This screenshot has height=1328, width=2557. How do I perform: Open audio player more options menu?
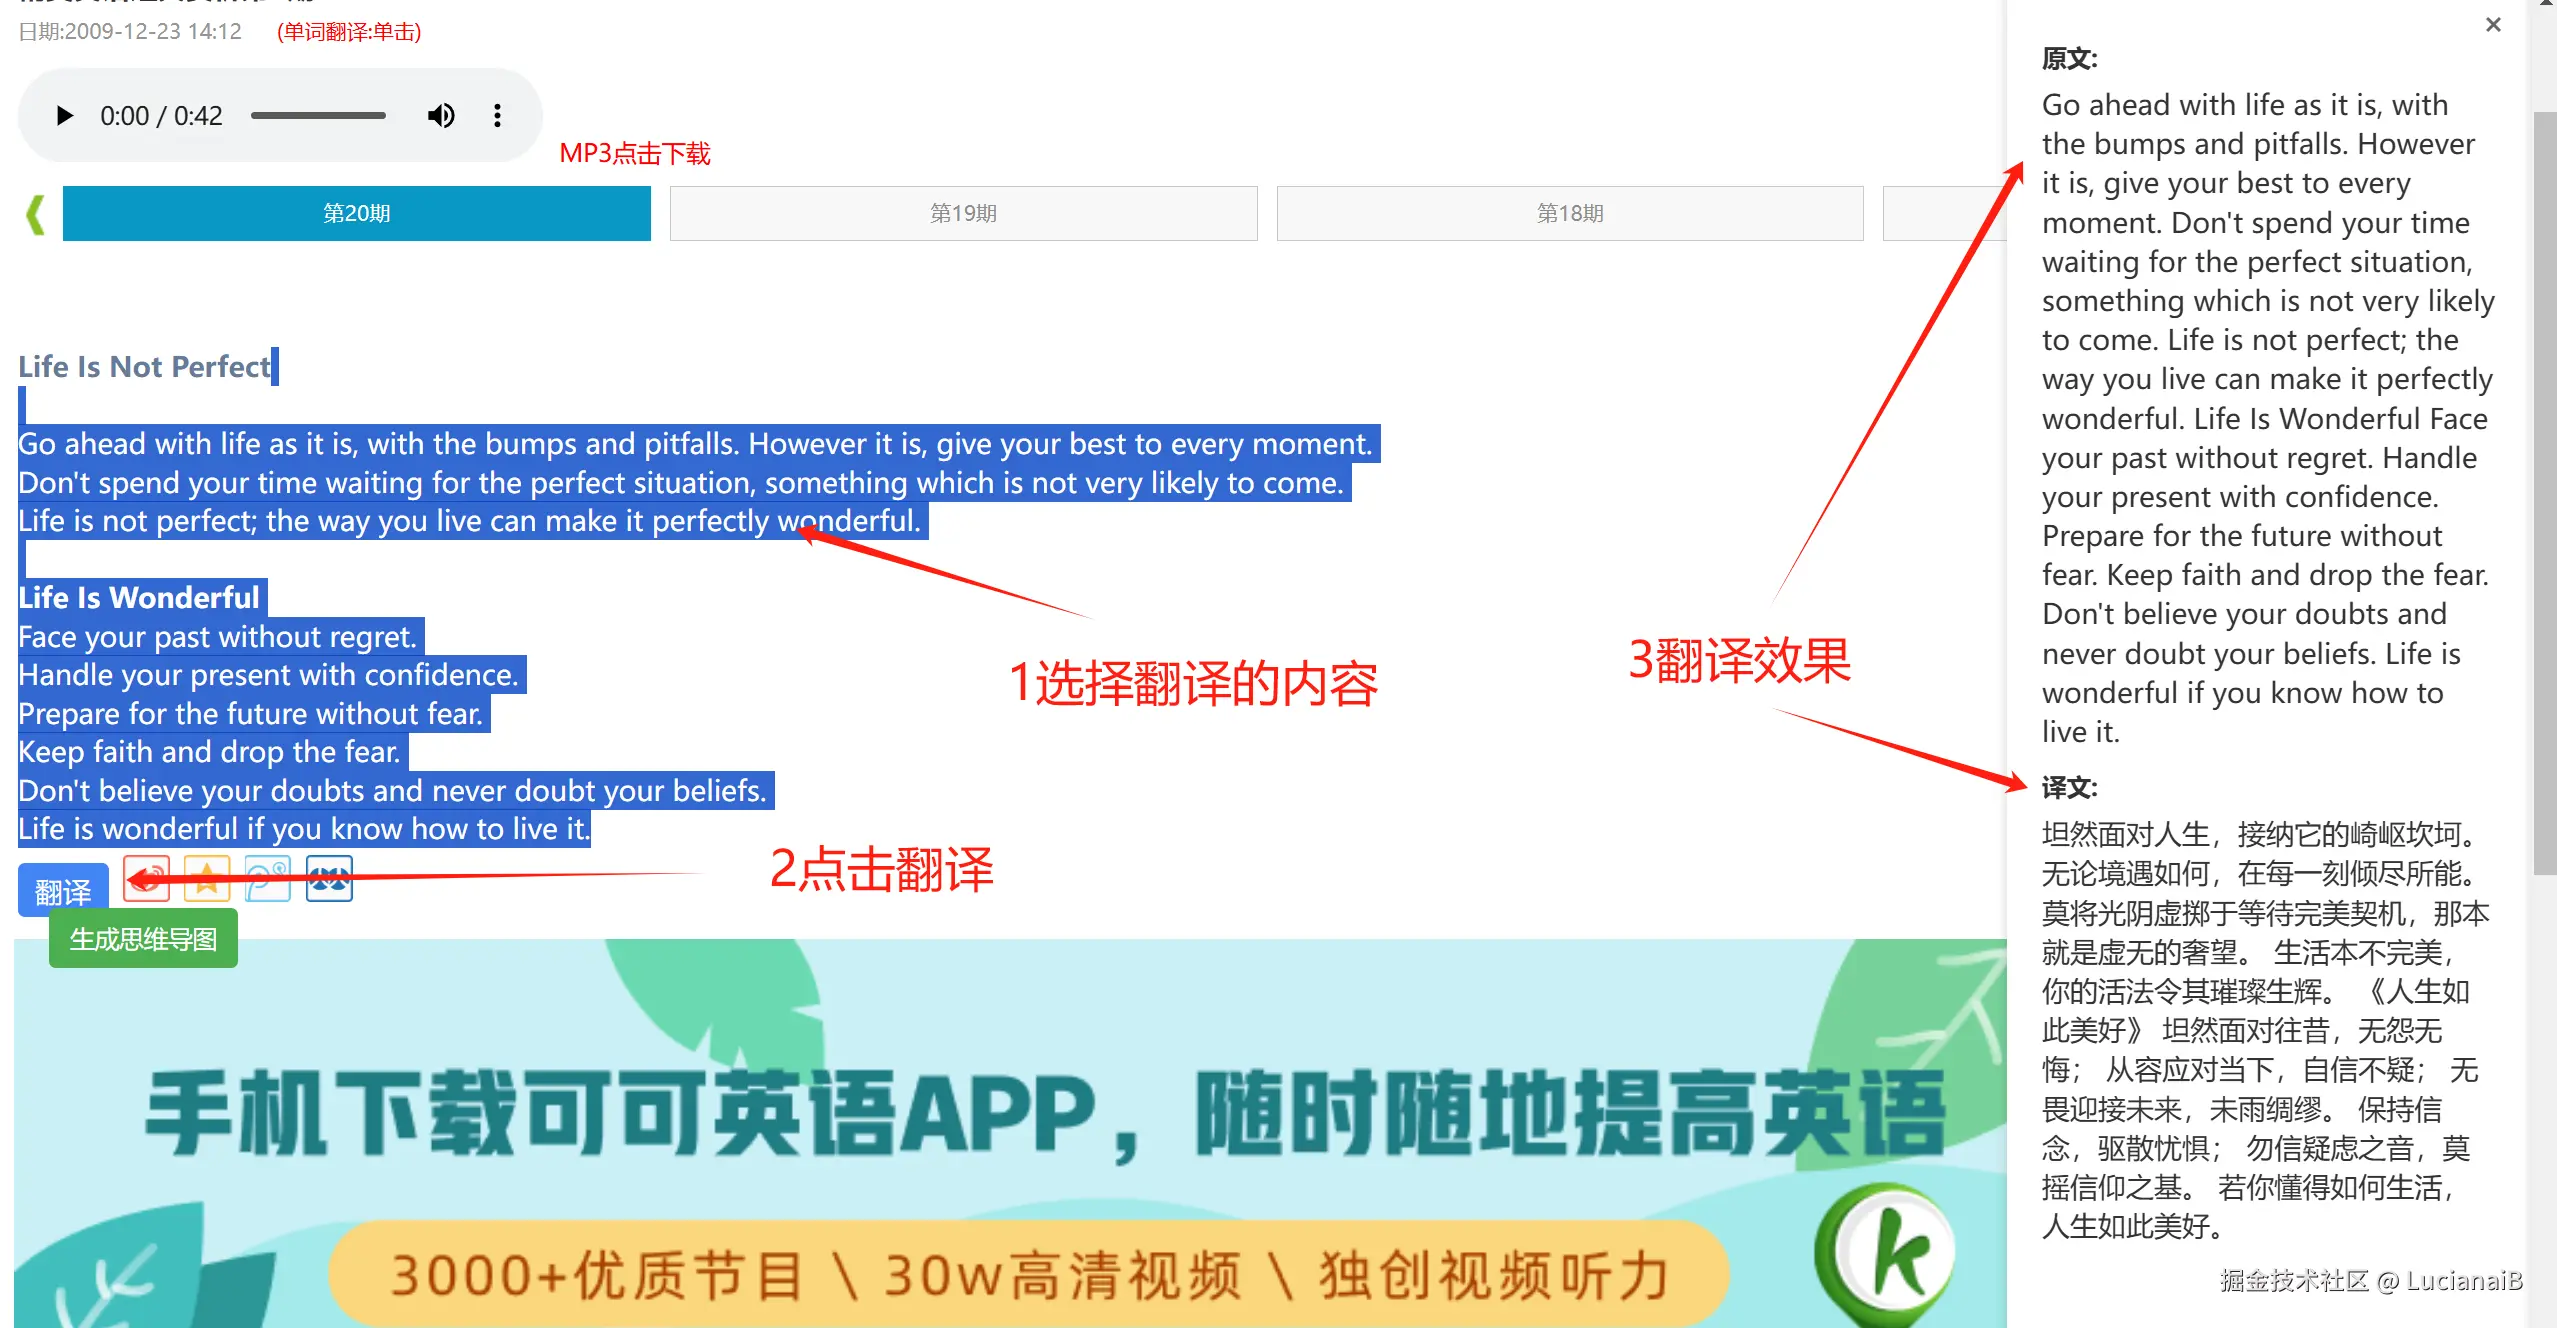point(497,116)
